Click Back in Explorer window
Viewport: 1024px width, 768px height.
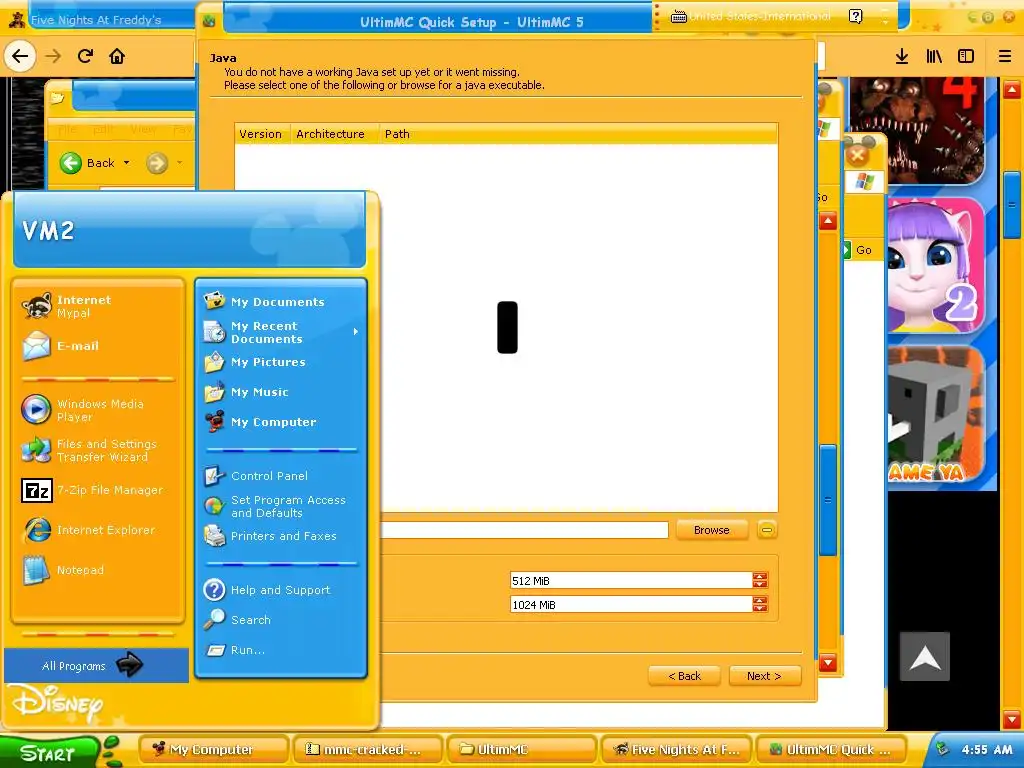[x=88, y=163]
